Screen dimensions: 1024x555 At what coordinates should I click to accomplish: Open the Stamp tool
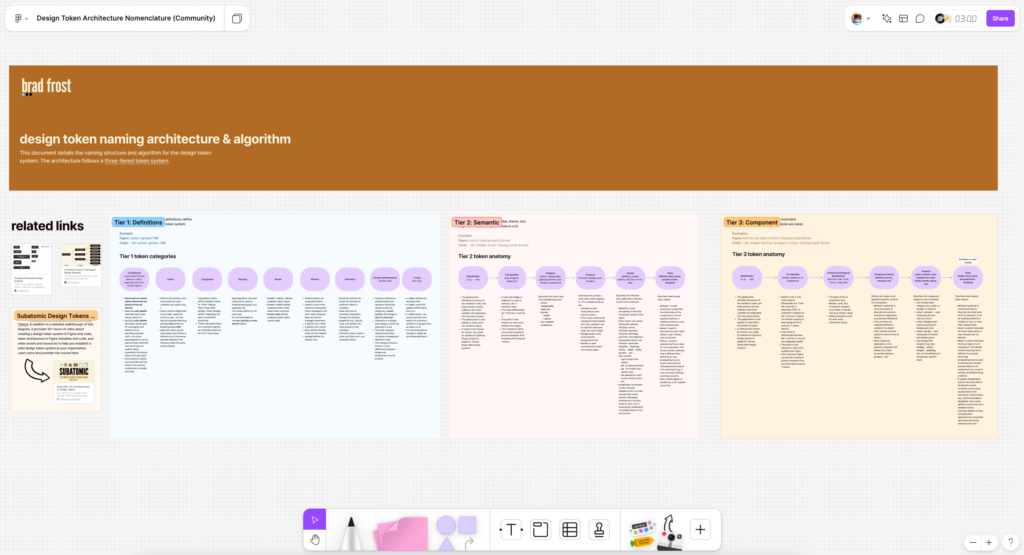(x=599, y=530)
